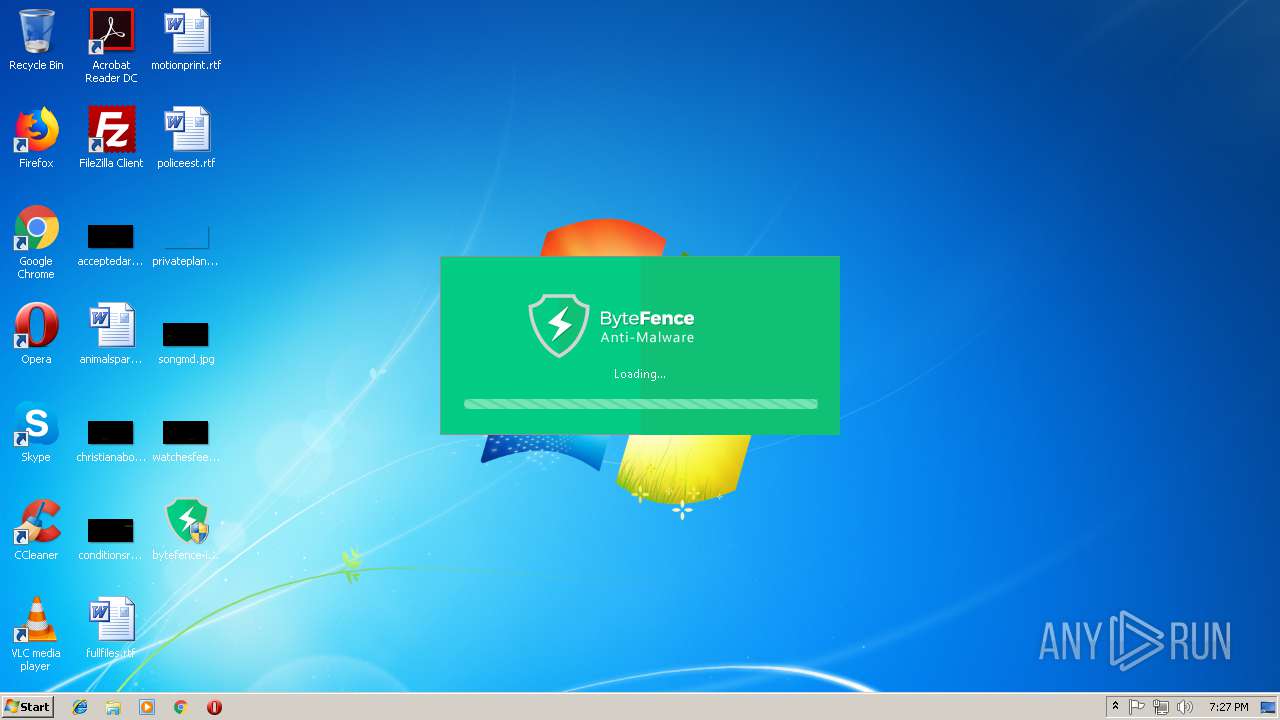1280x720 pixels.
Task: Click the Show desktop tray button
Action: pyautogui.click(x=1268, y=707)
